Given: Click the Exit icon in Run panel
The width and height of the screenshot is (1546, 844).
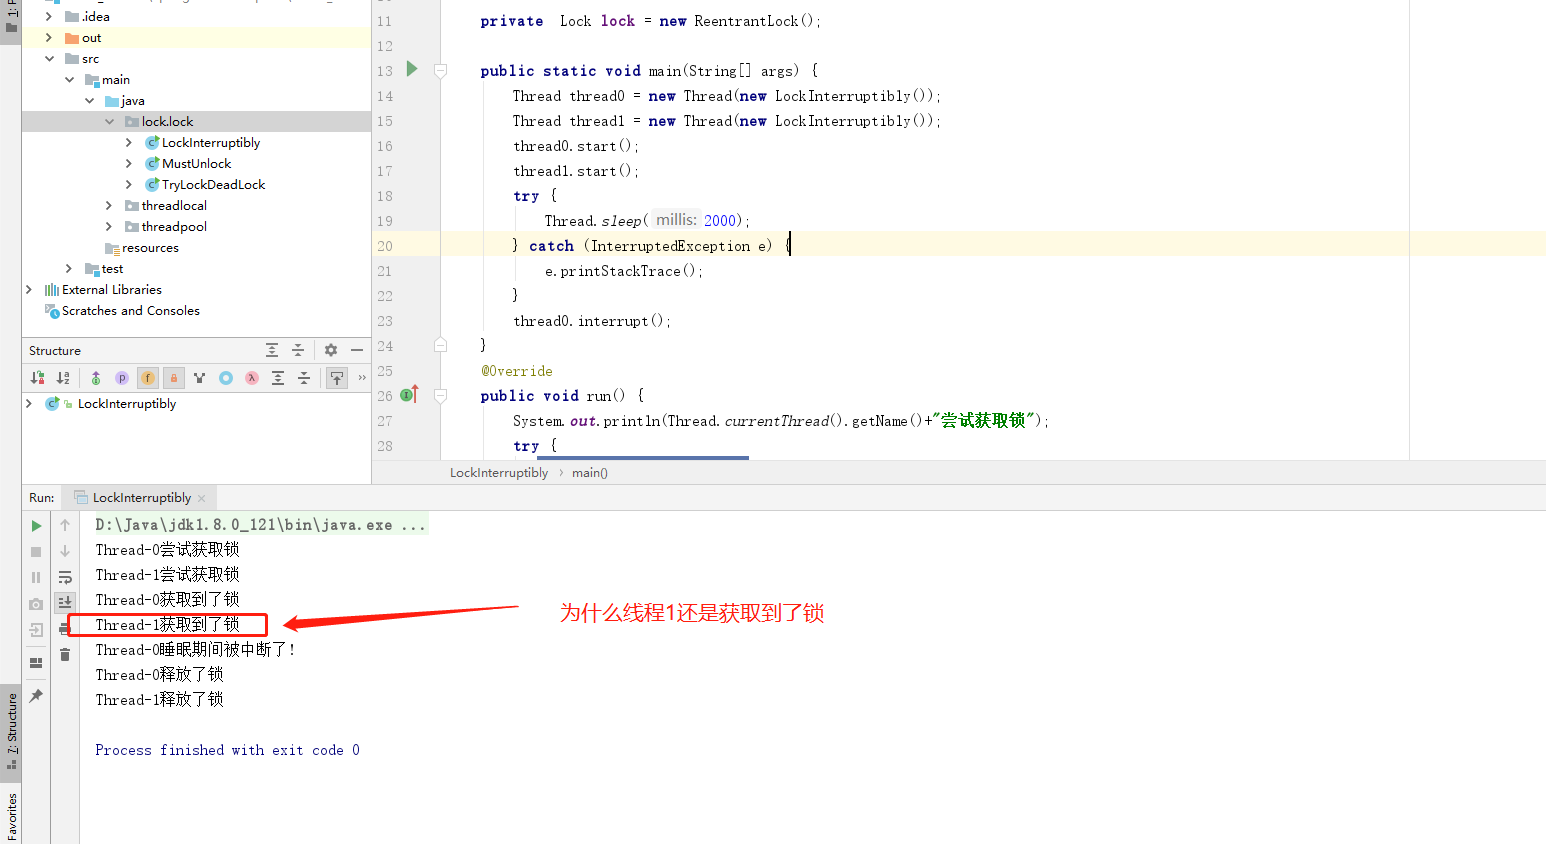Looking at the screenshot, I should click(x=36, y=630).
